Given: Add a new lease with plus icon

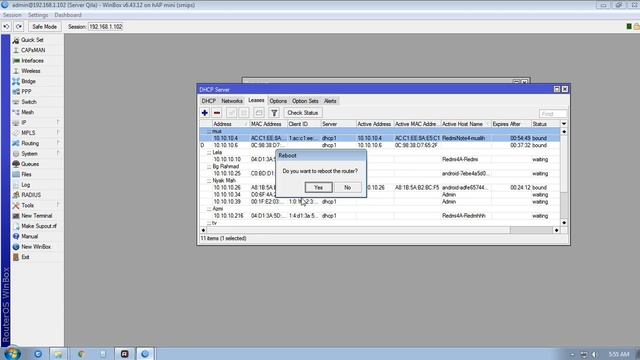Looking at the screenshot, I should point(205,113).
